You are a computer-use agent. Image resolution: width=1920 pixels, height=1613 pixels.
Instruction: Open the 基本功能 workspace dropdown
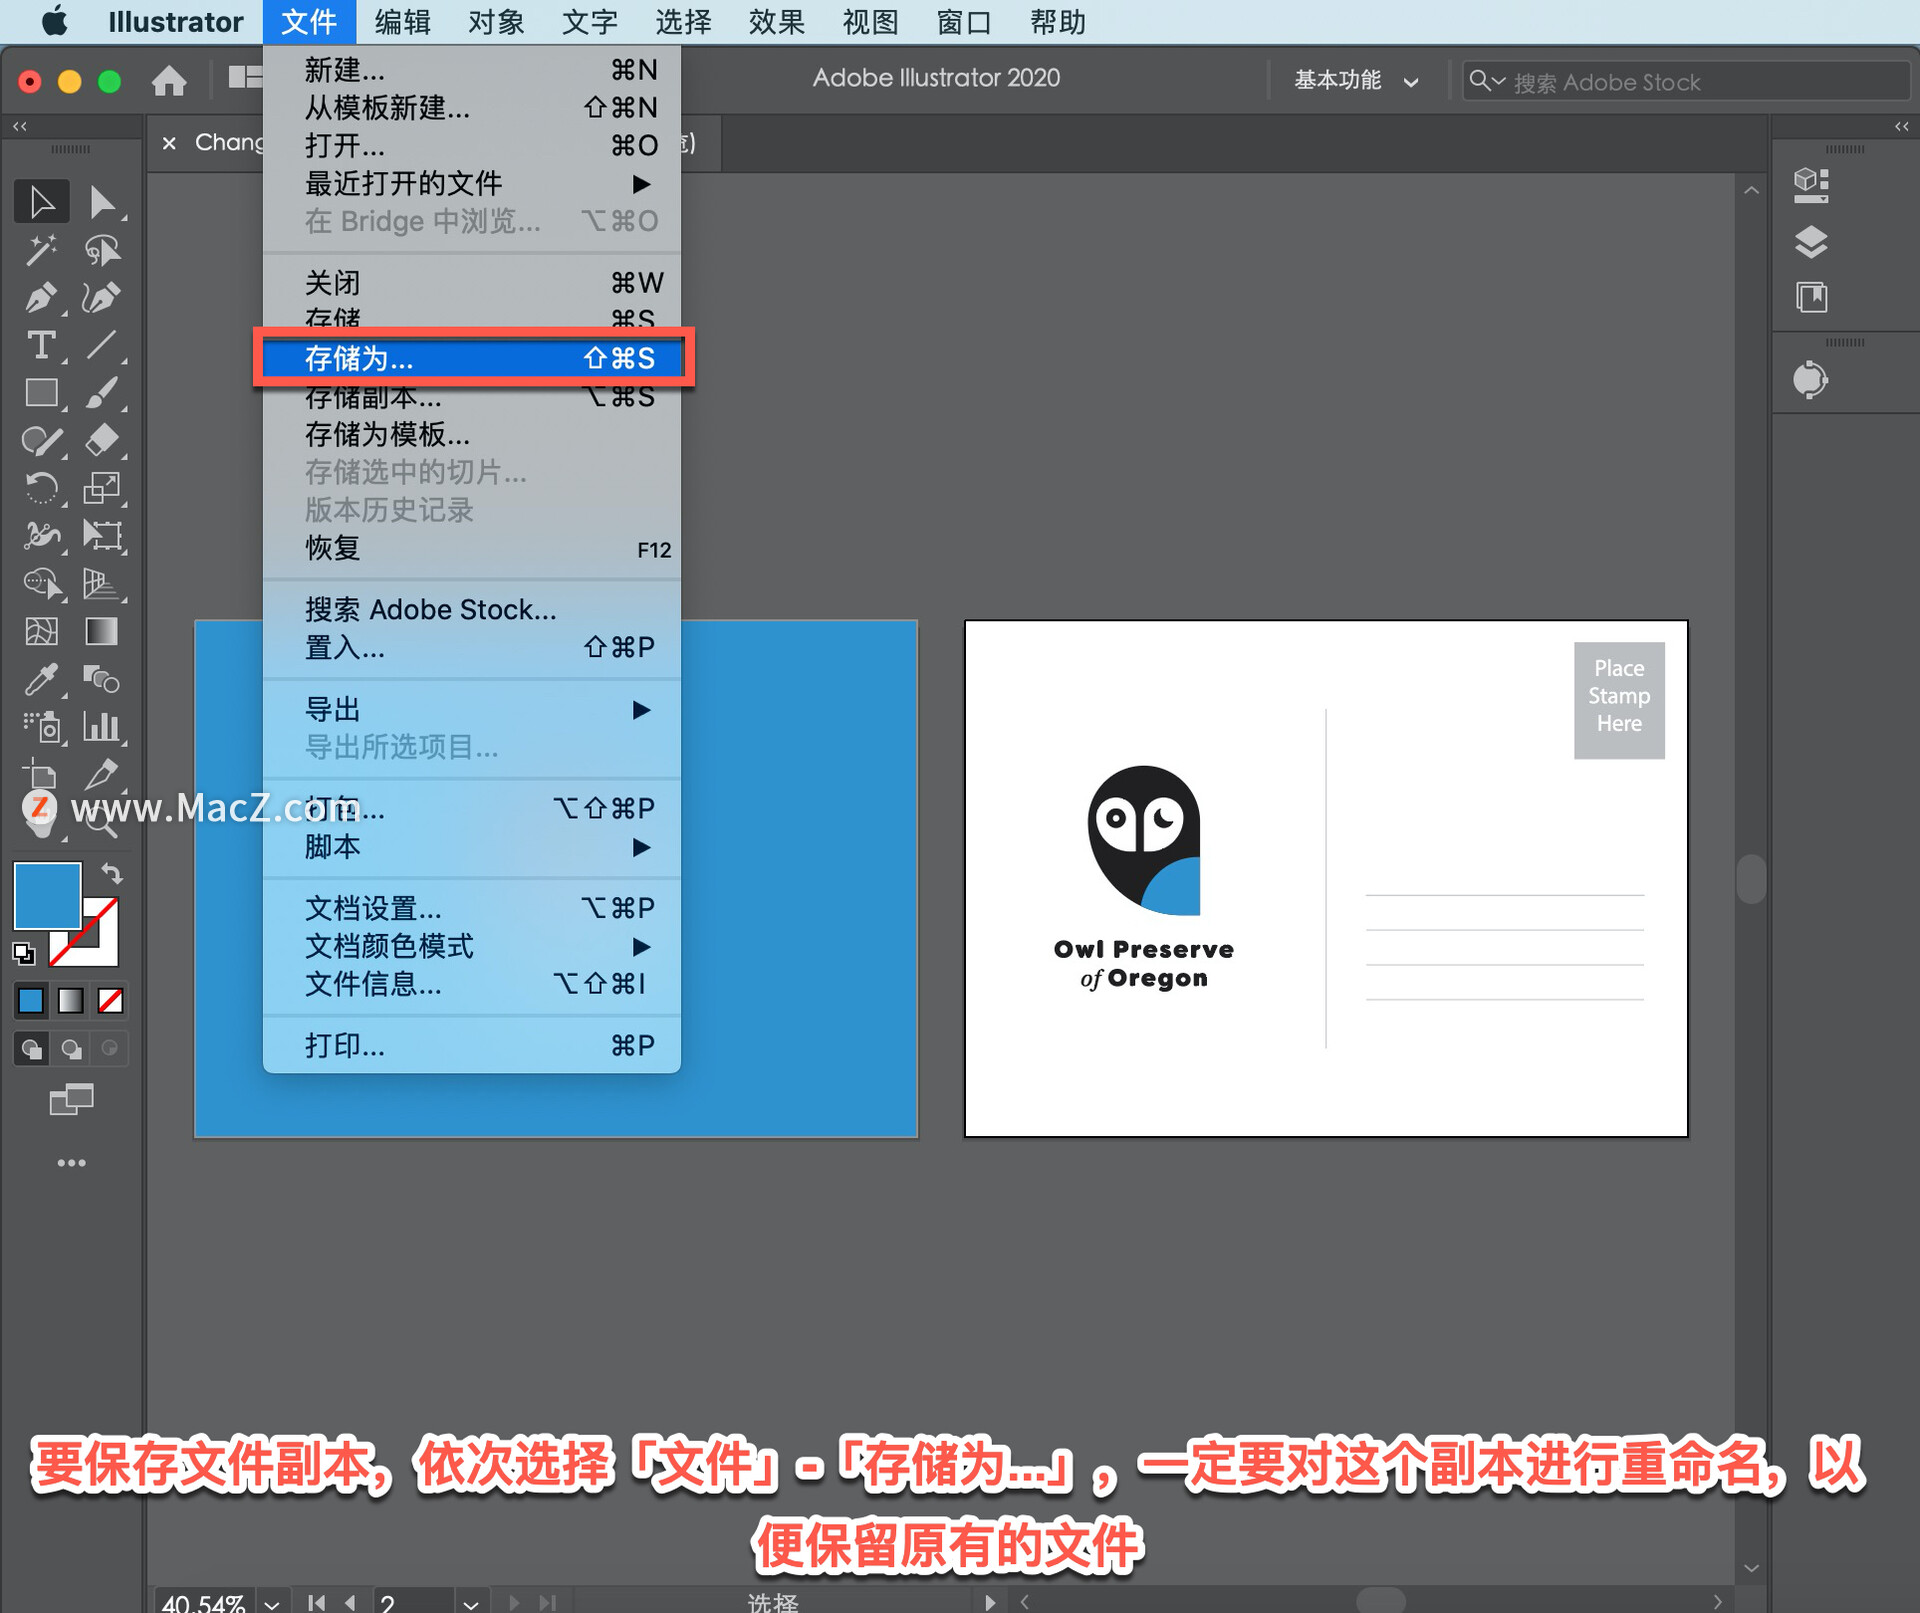click(x=1355, y=81)
